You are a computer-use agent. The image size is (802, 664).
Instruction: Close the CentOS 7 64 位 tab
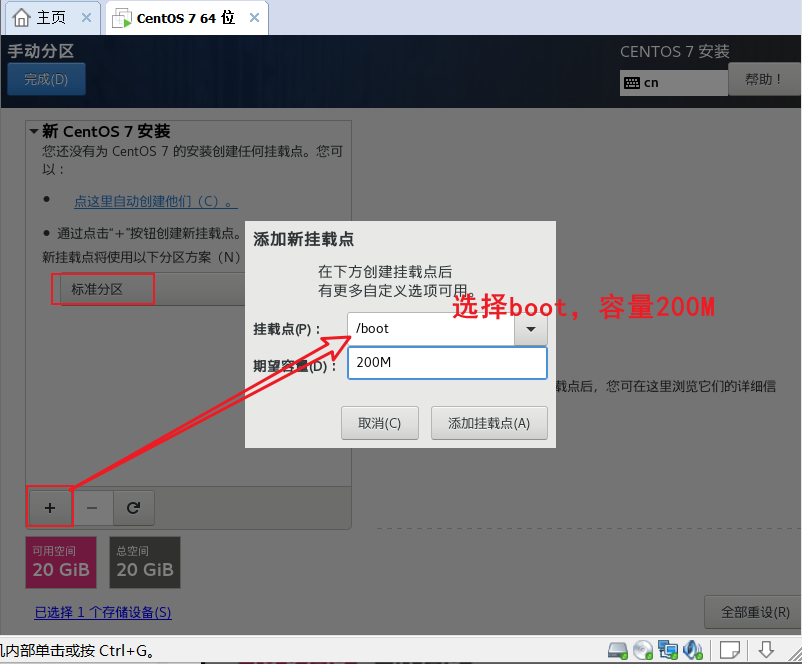pyautogui.click(x=254, y=18)
